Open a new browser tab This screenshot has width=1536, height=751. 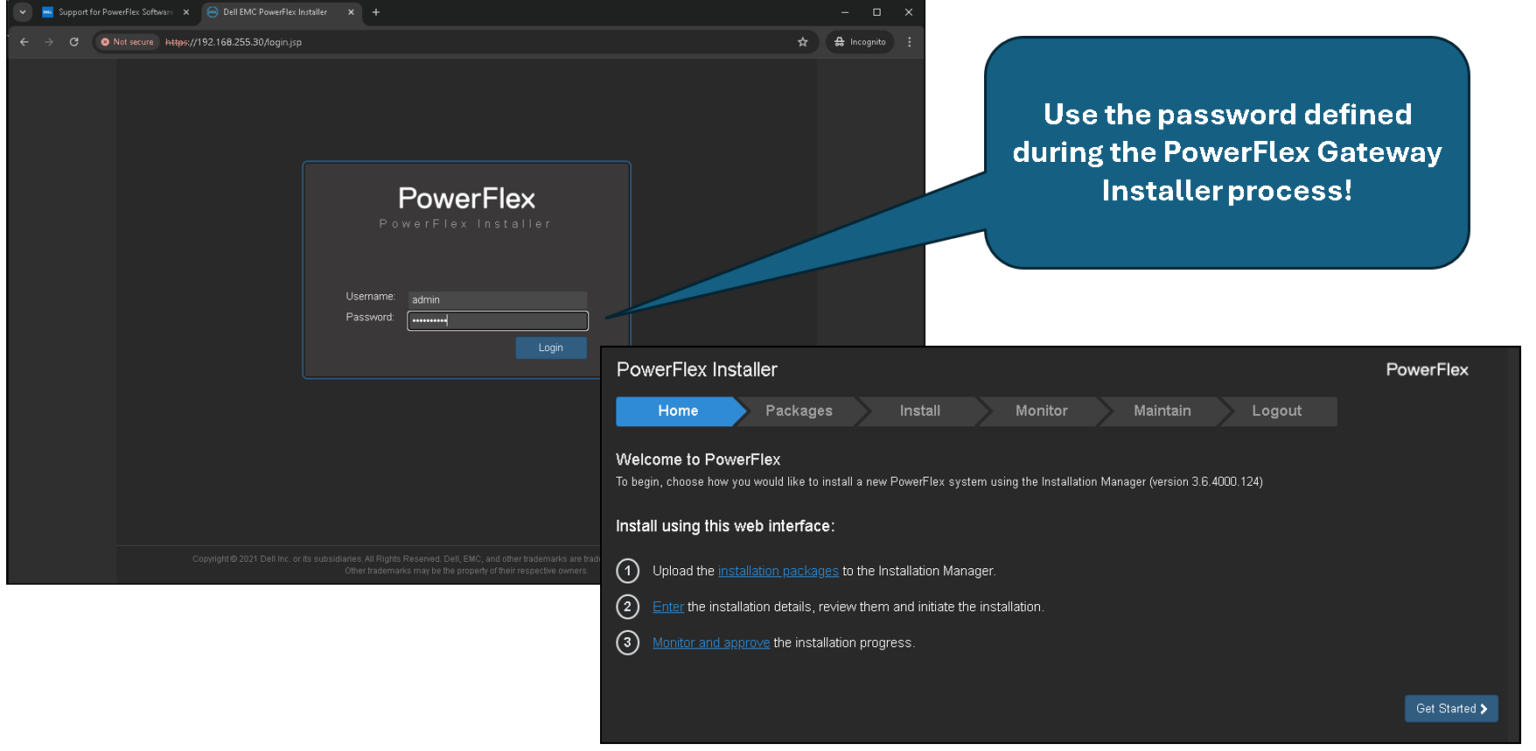point(376,12)
